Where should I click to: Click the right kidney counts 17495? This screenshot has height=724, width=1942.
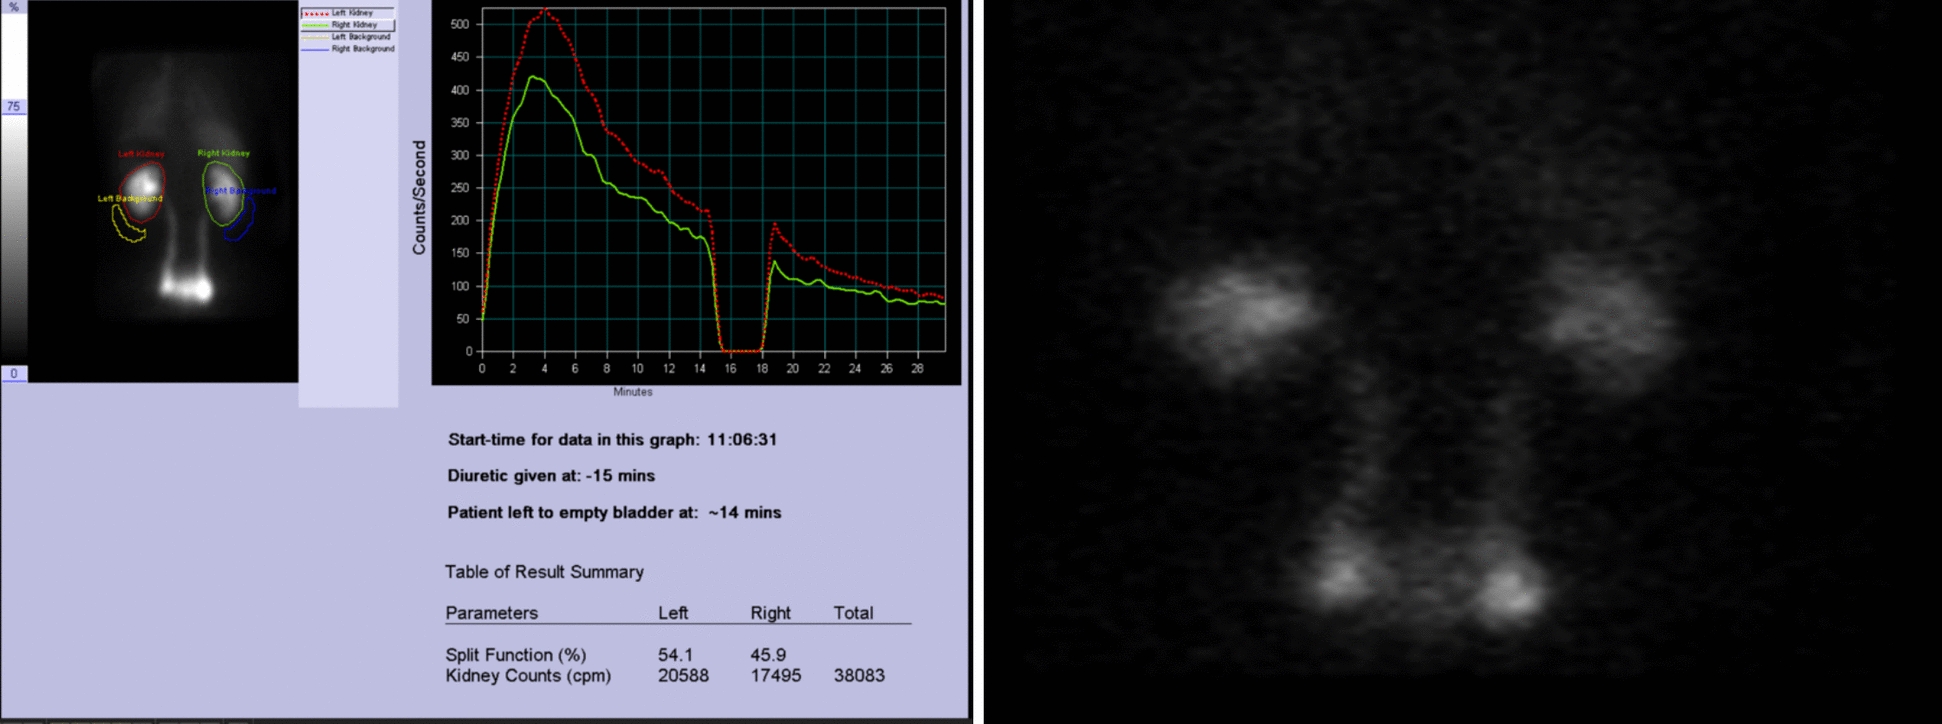[x=775, y=676]
